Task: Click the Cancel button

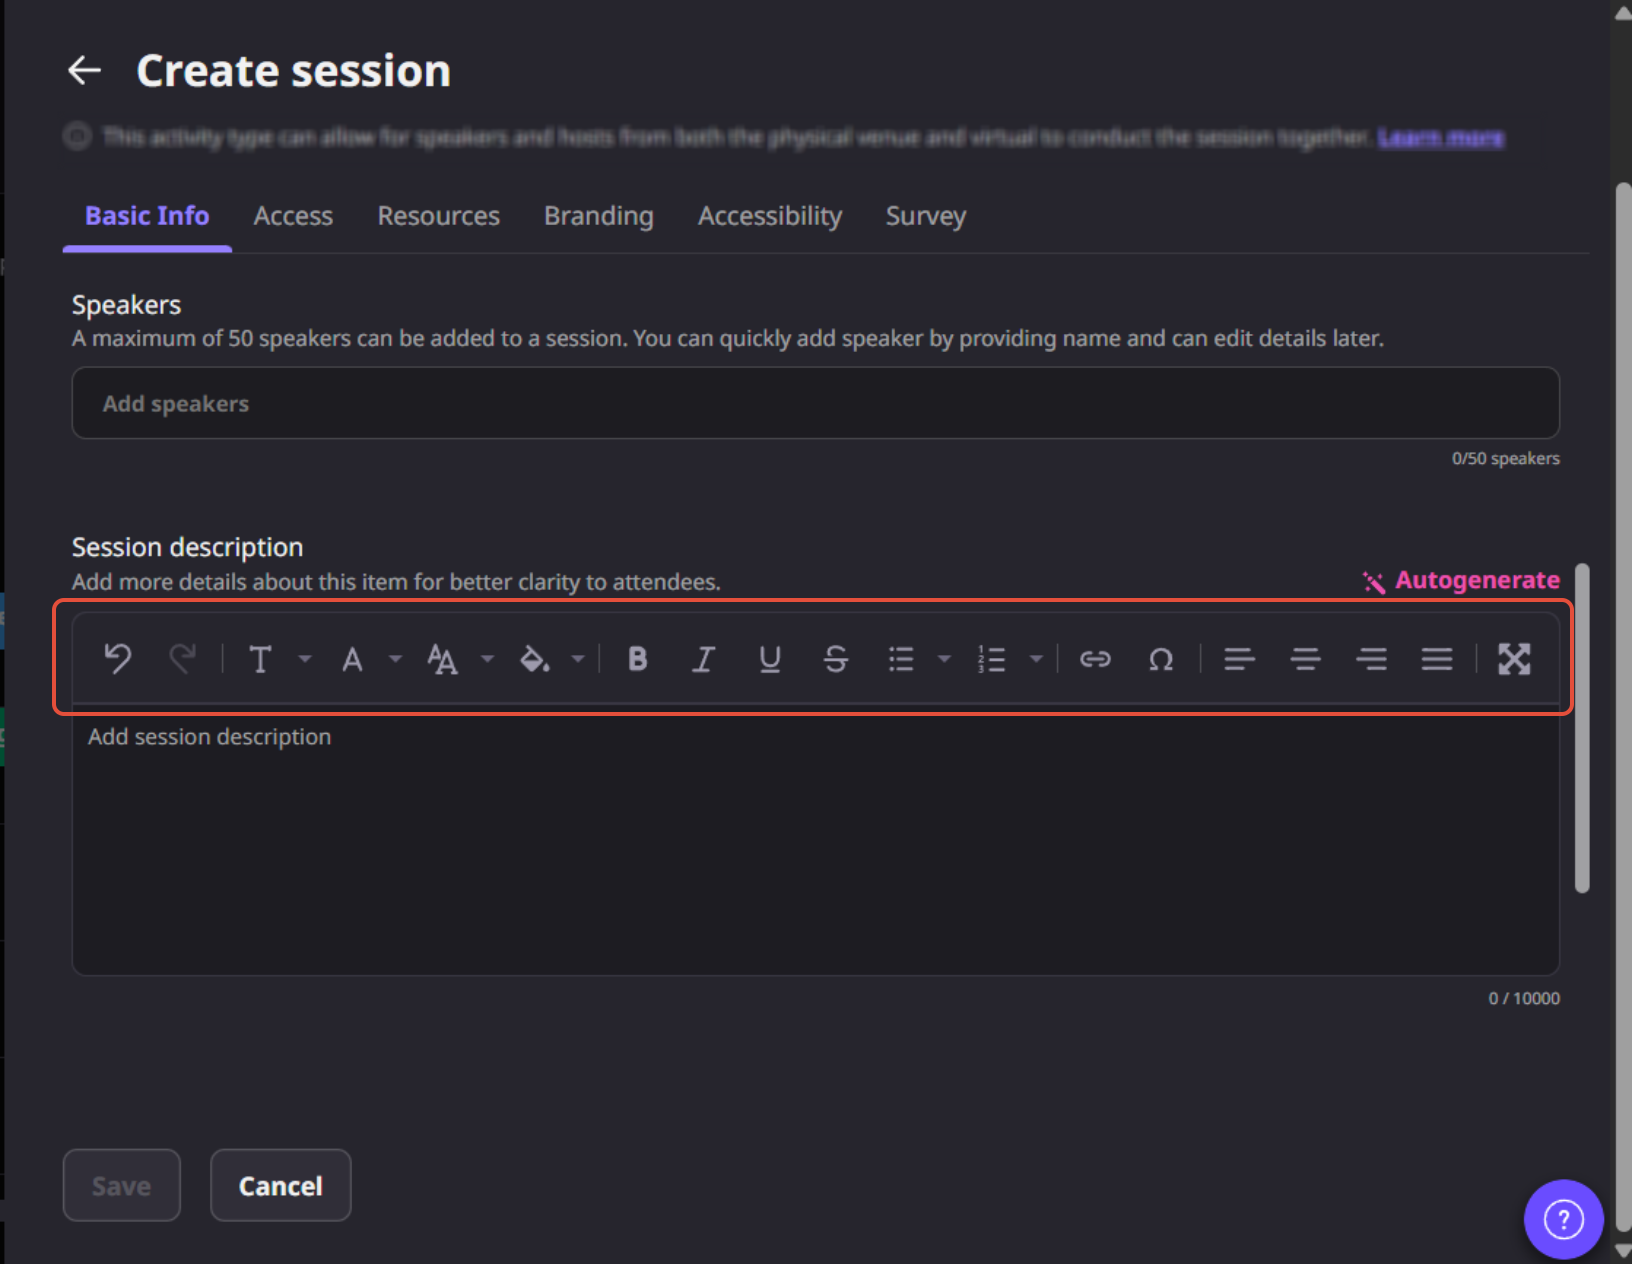Action: (280, 1185)
